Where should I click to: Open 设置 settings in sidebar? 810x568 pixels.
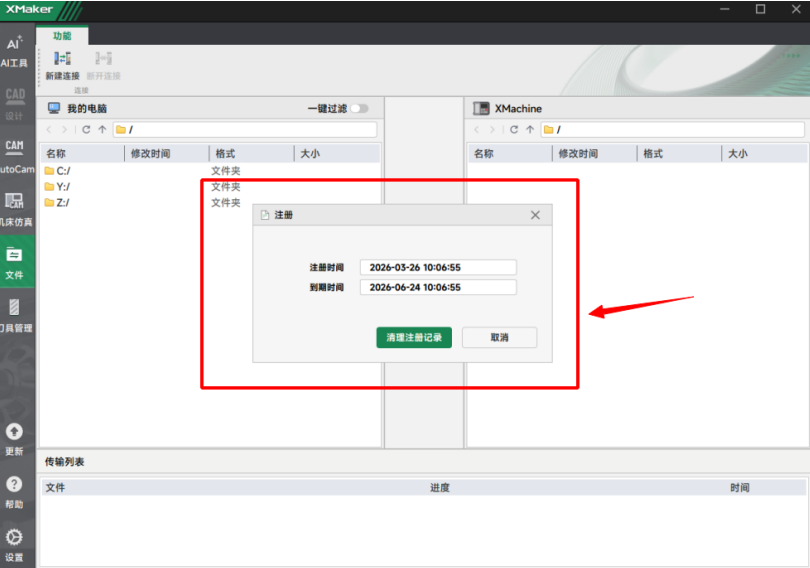click(x=15, y=543)
